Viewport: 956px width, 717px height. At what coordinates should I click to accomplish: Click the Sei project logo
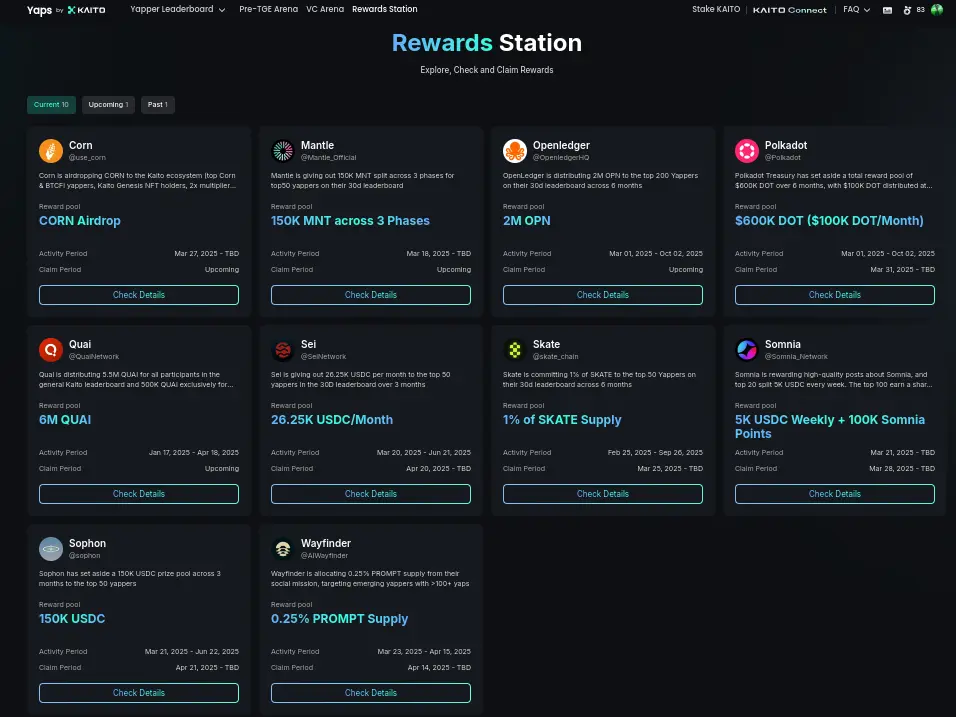pyautogui.click(x=283, y=350)
